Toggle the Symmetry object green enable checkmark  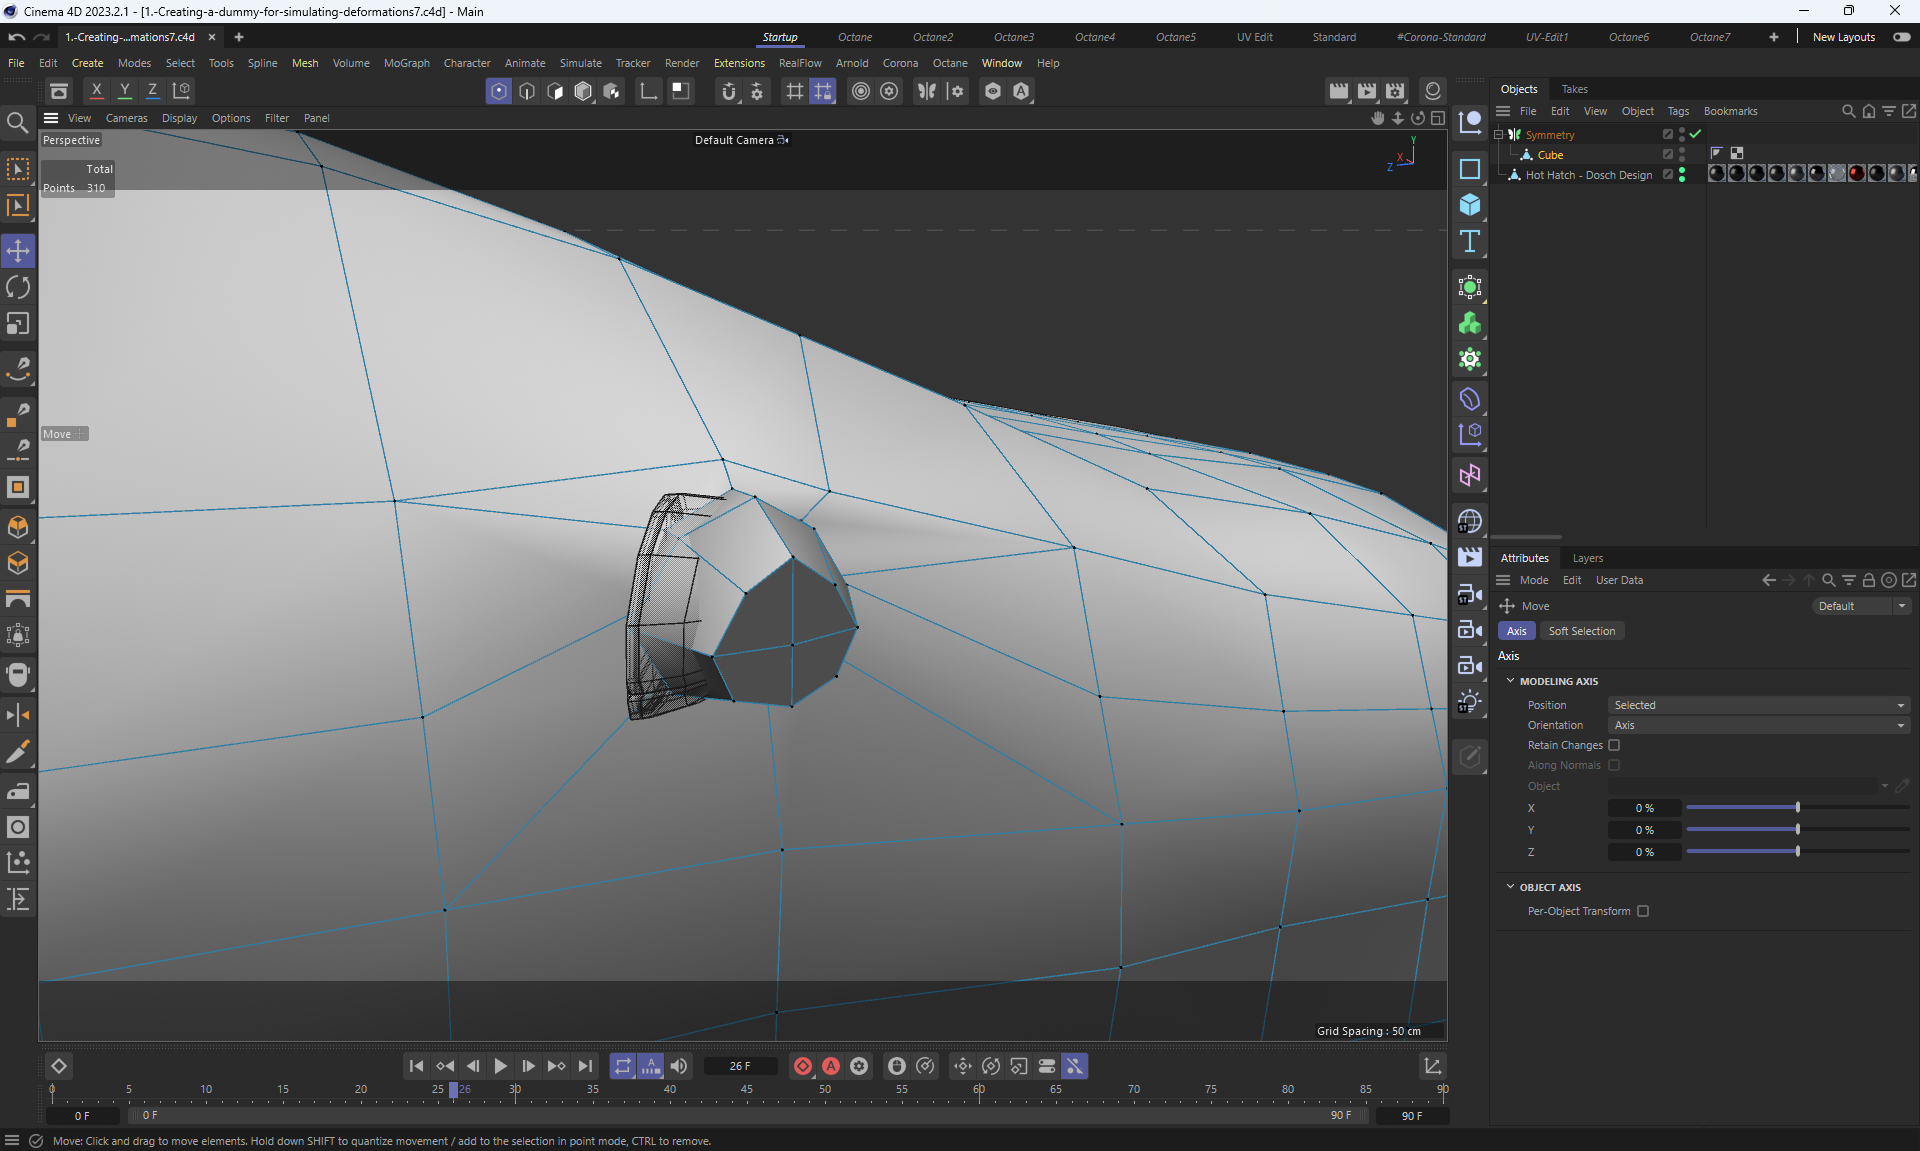(x=1695, y=134)
